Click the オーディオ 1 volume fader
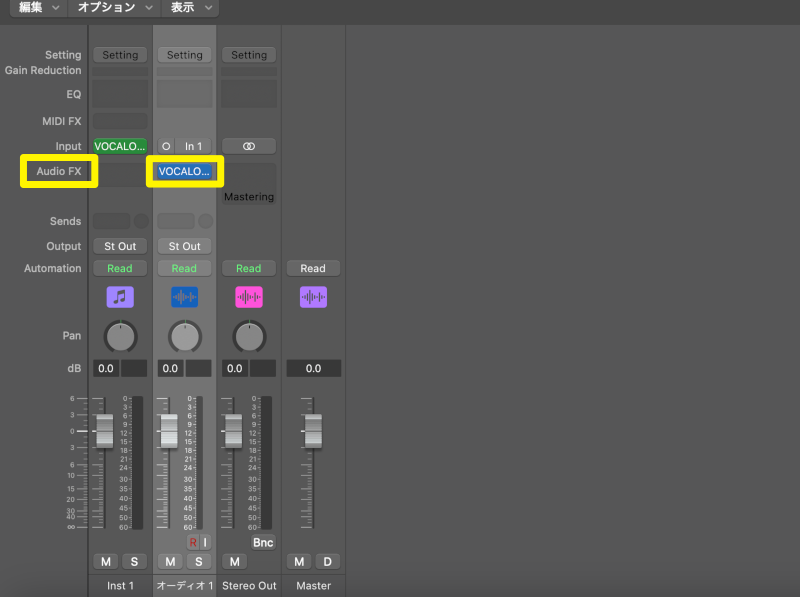The height and width of the screenshot is (597, 800). click(x=169, y=431)
